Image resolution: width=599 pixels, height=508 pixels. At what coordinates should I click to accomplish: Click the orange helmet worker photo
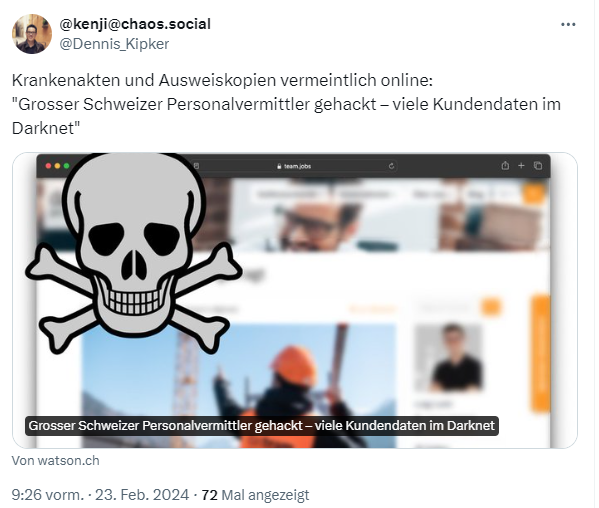pyautogui.click(x=239, y=386)
